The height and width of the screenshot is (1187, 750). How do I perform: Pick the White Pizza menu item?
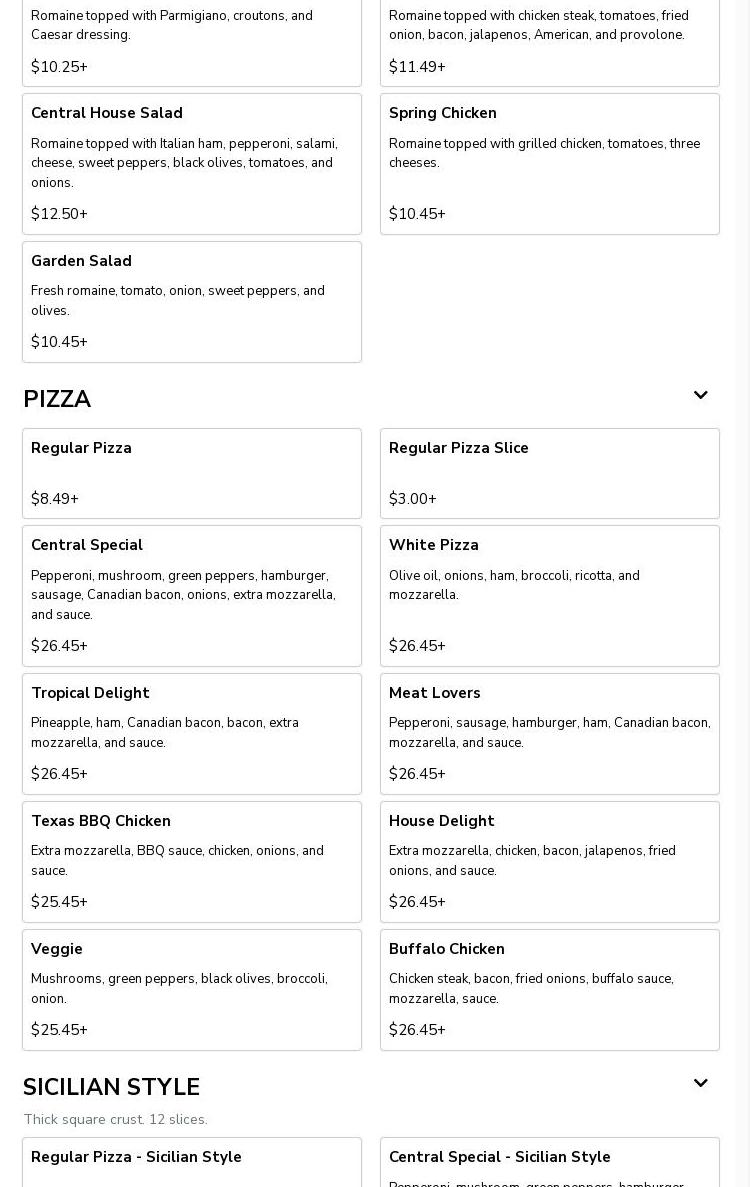pyautogui.click(x=549, y=595)
